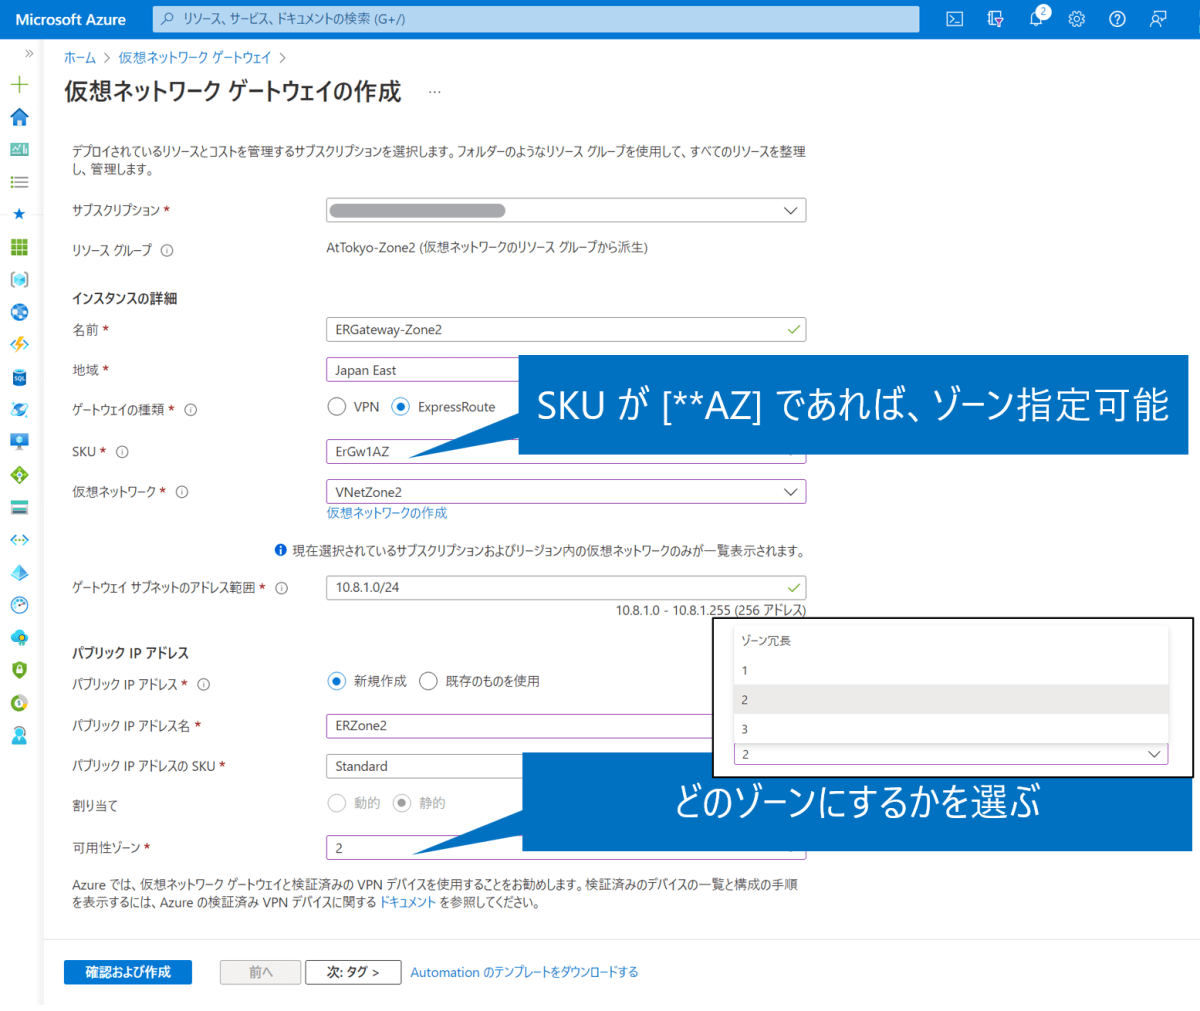Click the 前へ button
Screen dimensions: 1200x1011
261,972
